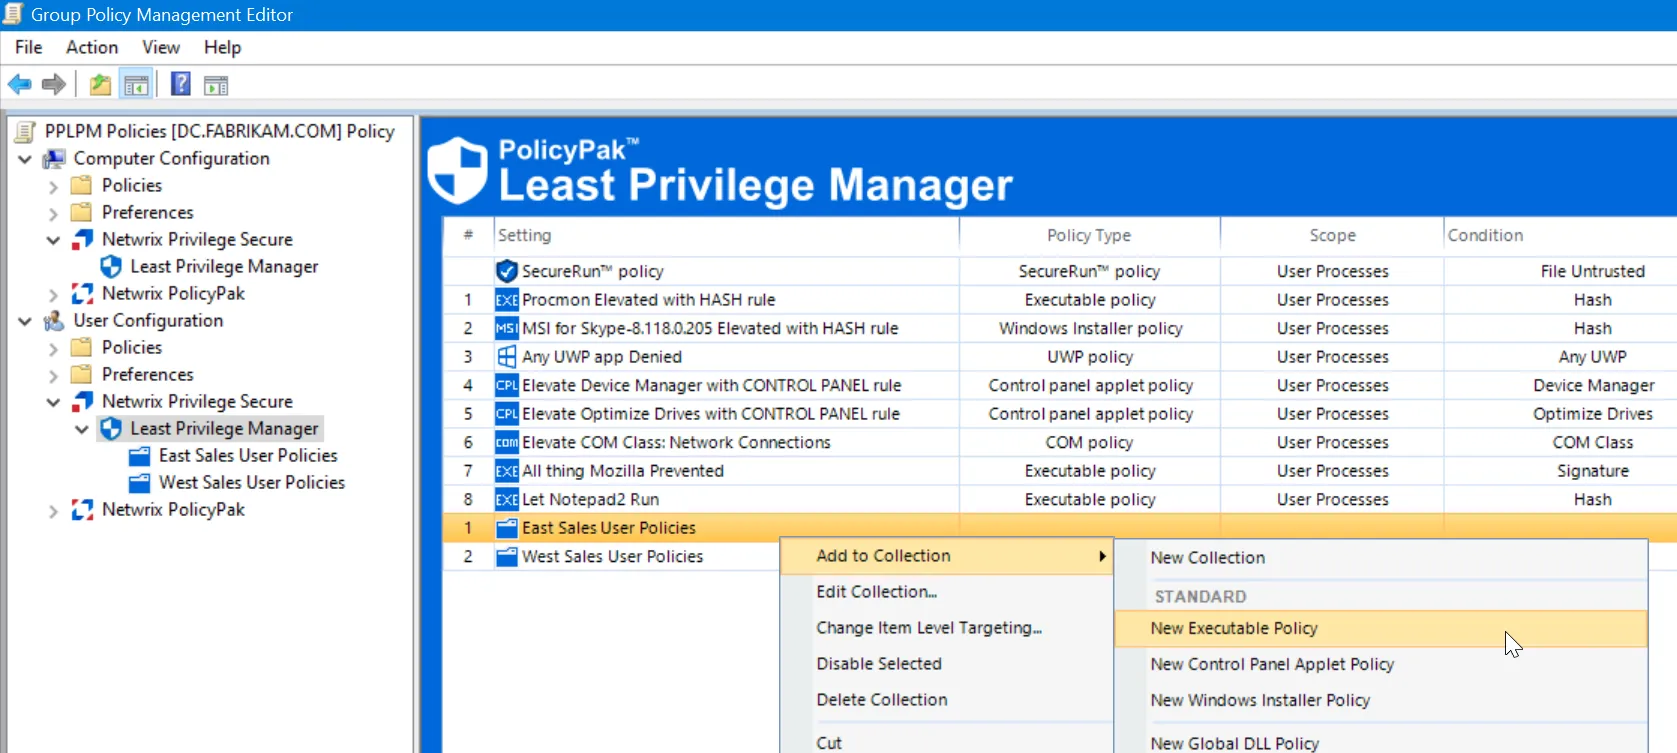
Task: Click the UWP icon for Any UWP app Denied
Action: click(507, 357)
